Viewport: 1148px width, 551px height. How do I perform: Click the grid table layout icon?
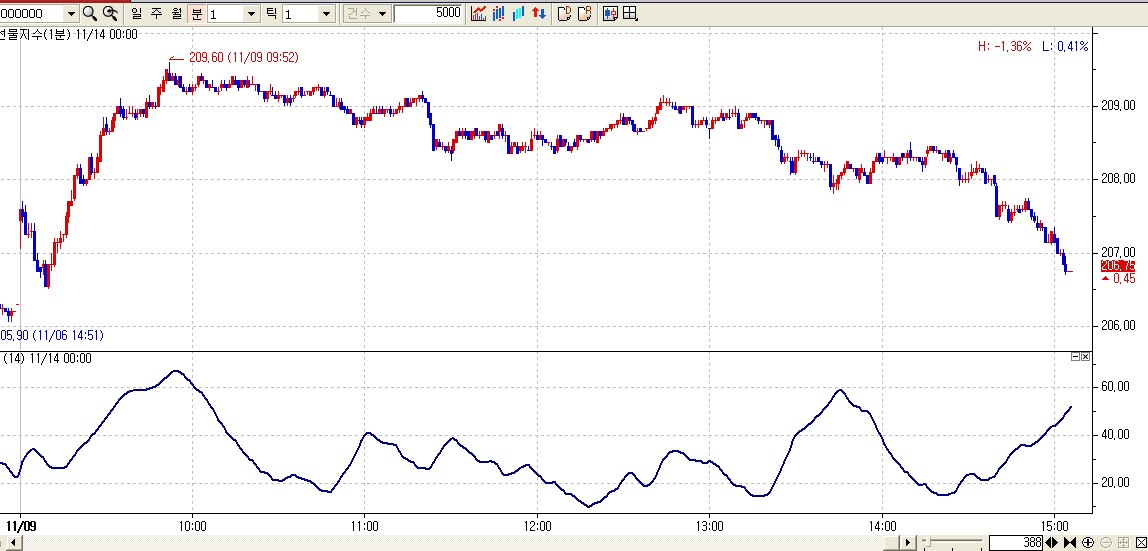click(629, 13)
